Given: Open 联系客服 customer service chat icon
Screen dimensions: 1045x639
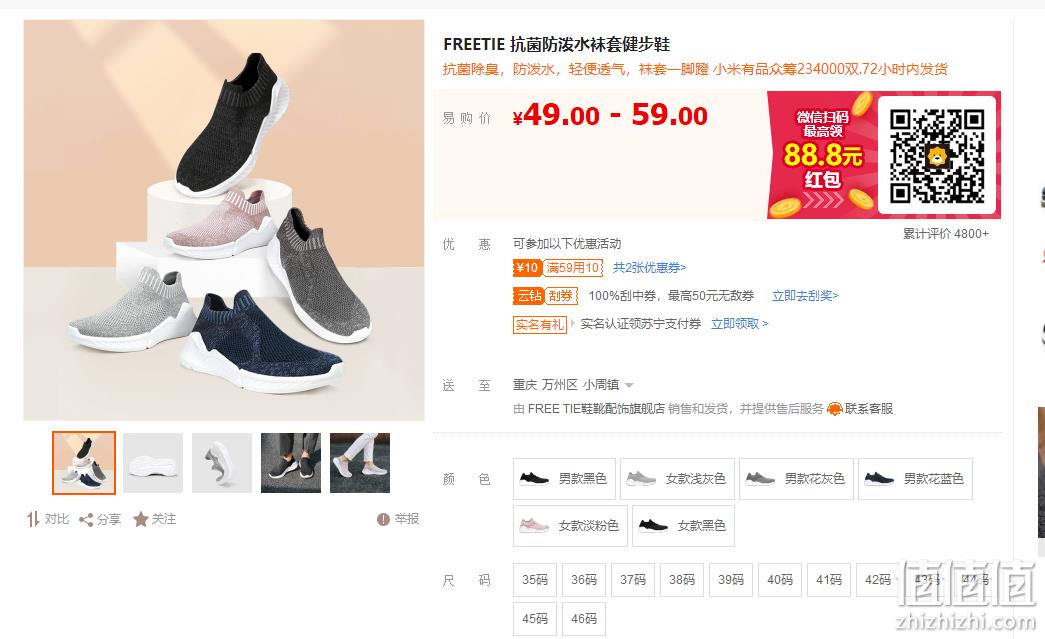Looking at the screenshot, I should (834, 408).
